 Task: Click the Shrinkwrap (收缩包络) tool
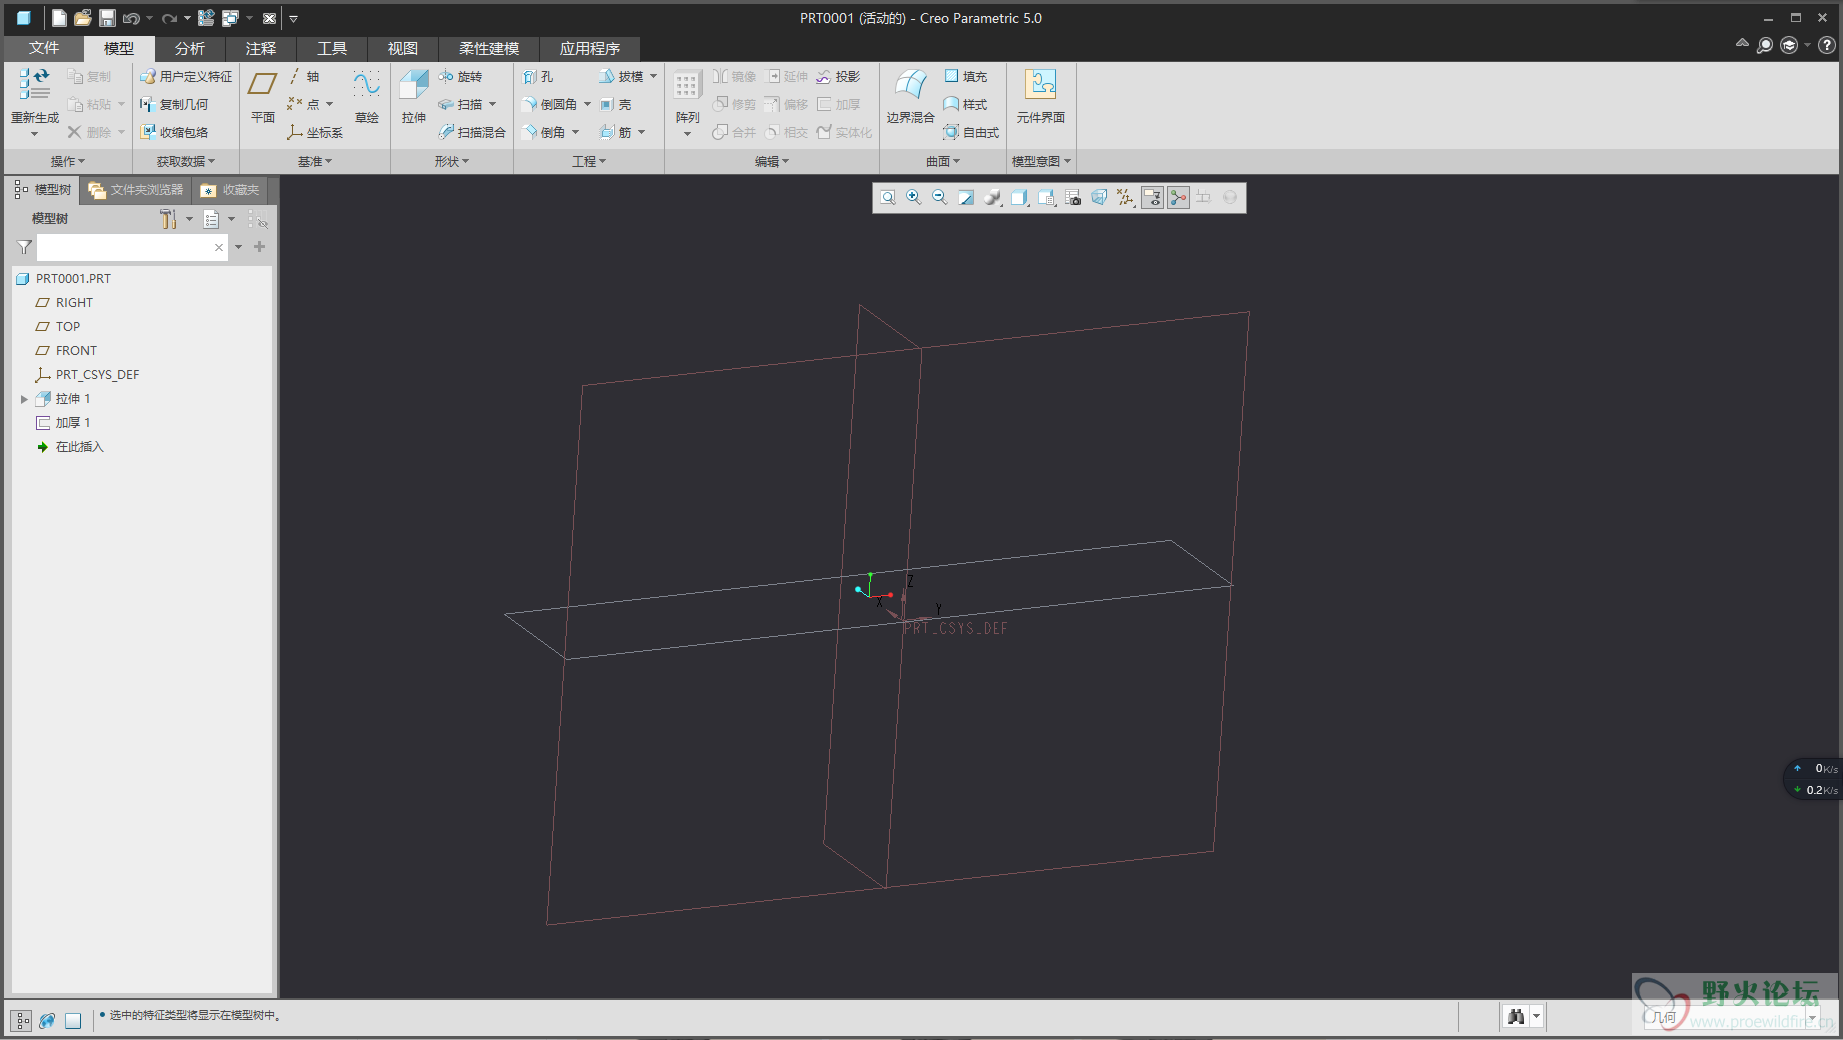point(174,132)
